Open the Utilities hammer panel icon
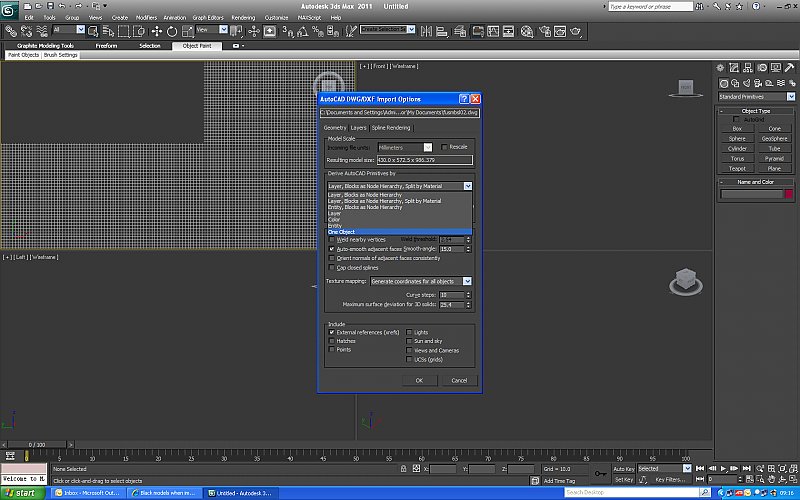800x500 pixels. tap(789, 67)
